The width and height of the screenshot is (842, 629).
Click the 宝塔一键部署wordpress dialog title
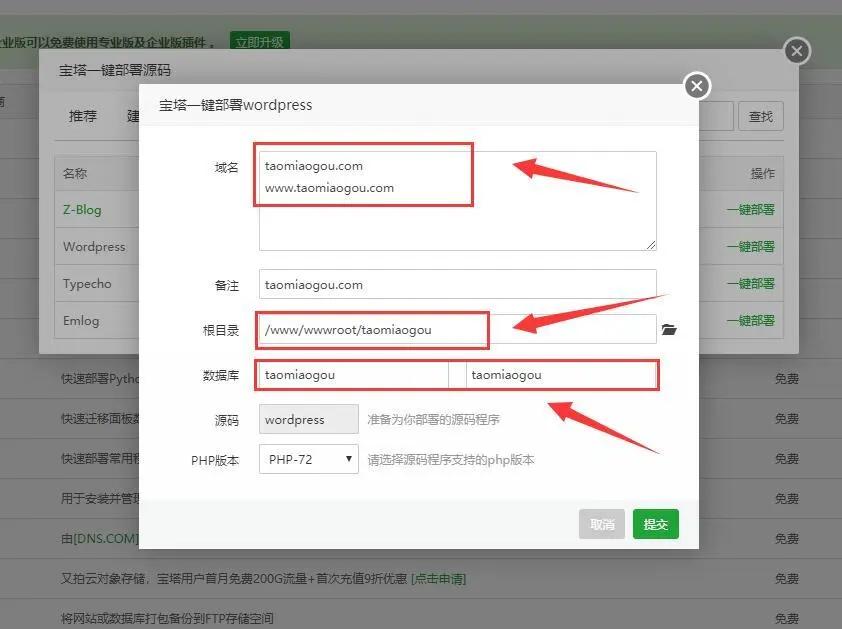pos(236,105)
